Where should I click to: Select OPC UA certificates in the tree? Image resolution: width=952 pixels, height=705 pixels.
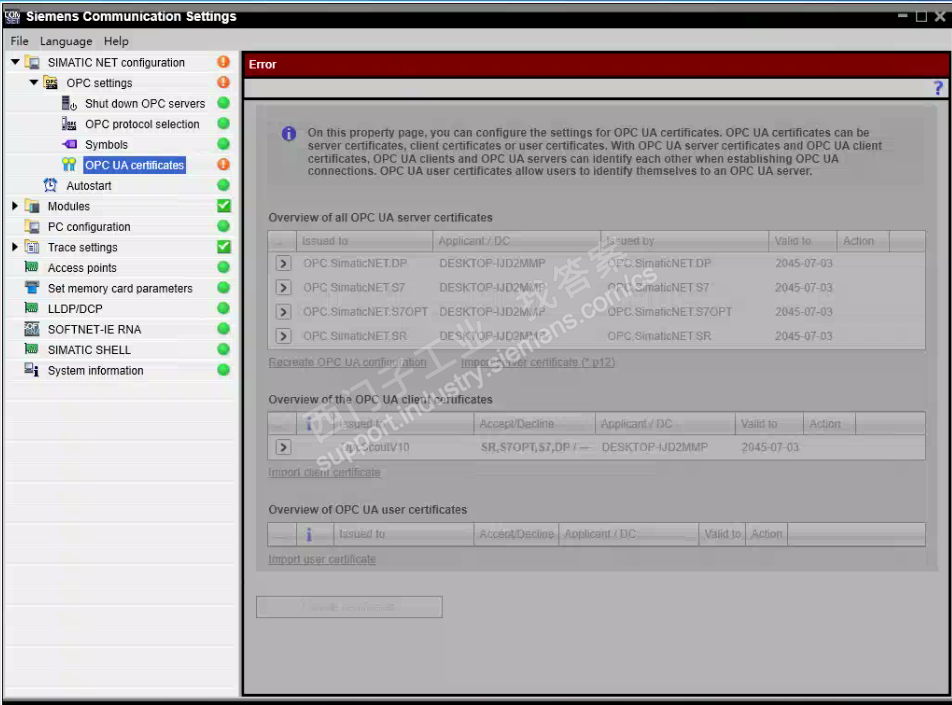tap(134, 165)
